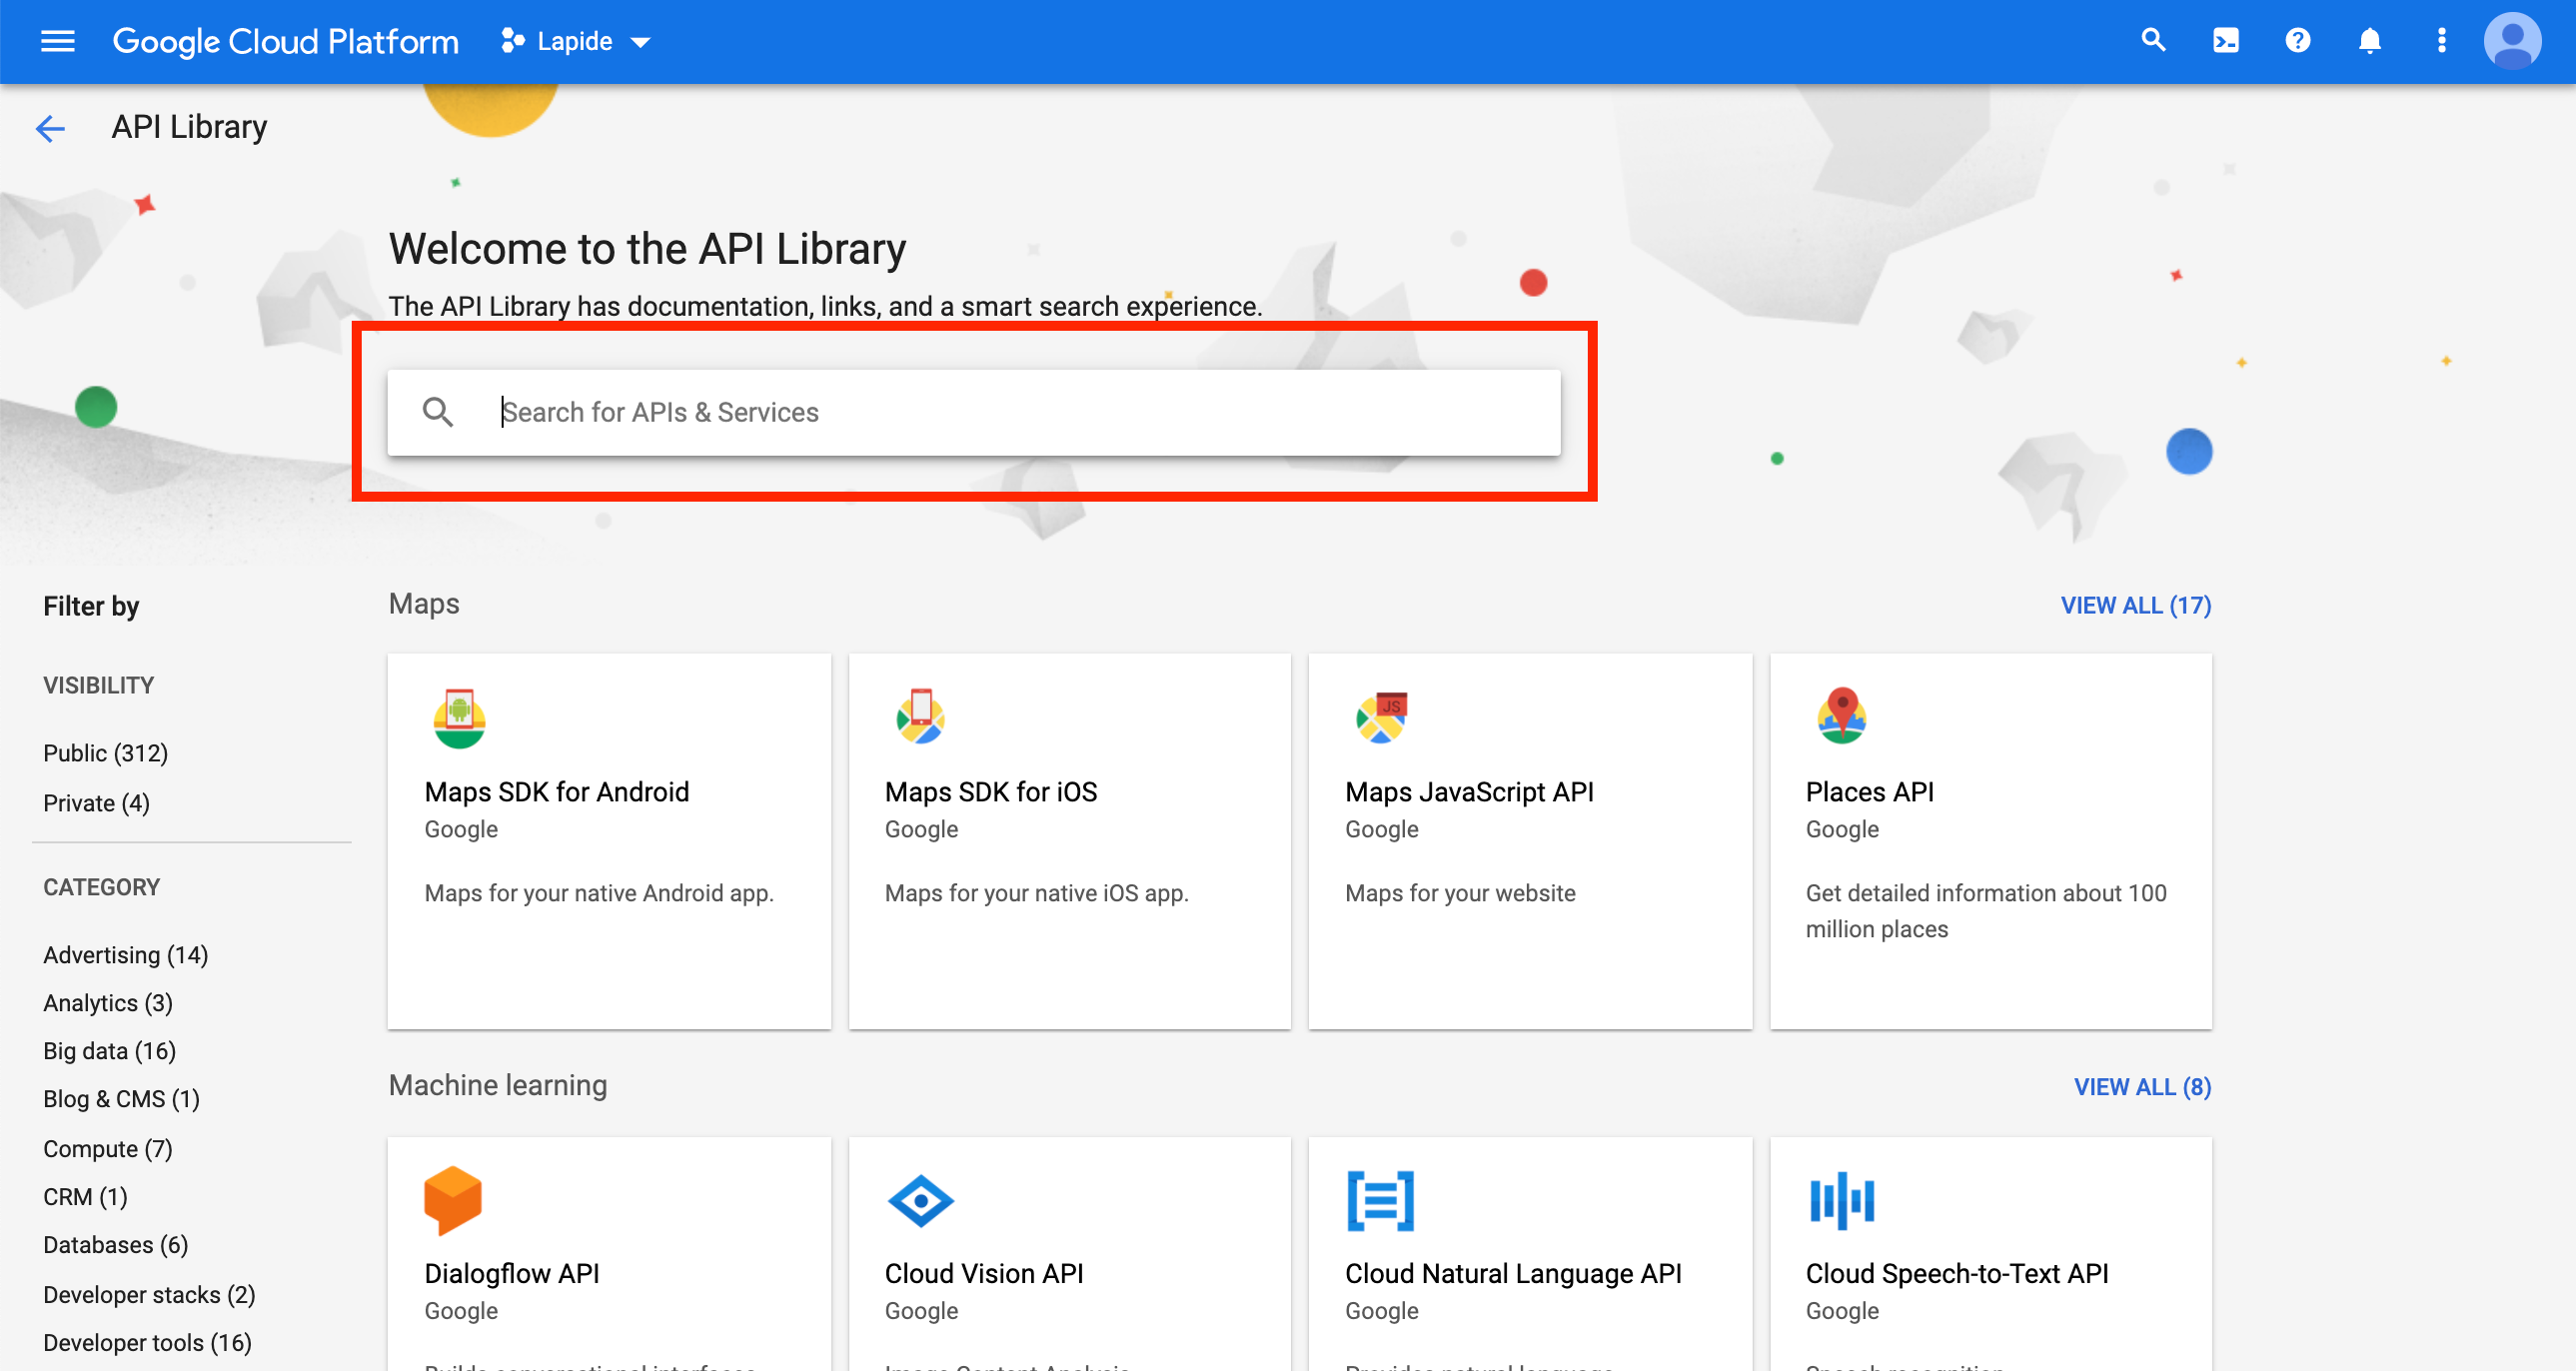Screen dimensions: 2576x1371
Task: Click the user account avatar
Action: [2512, 41]
